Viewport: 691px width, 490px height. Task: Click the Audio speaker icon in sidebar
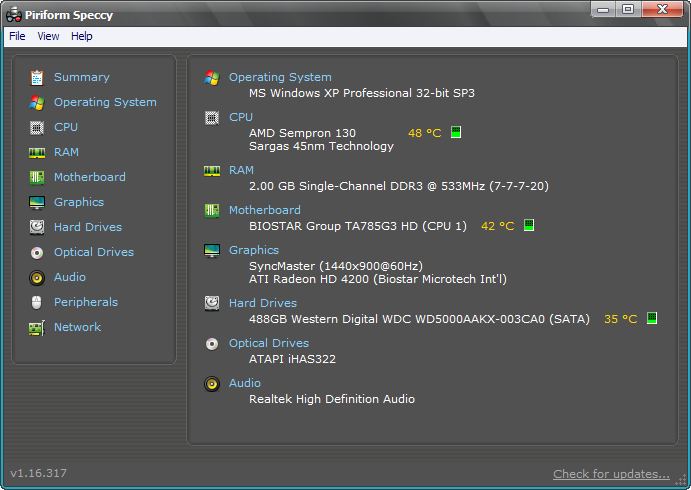[x=37, y=277]
